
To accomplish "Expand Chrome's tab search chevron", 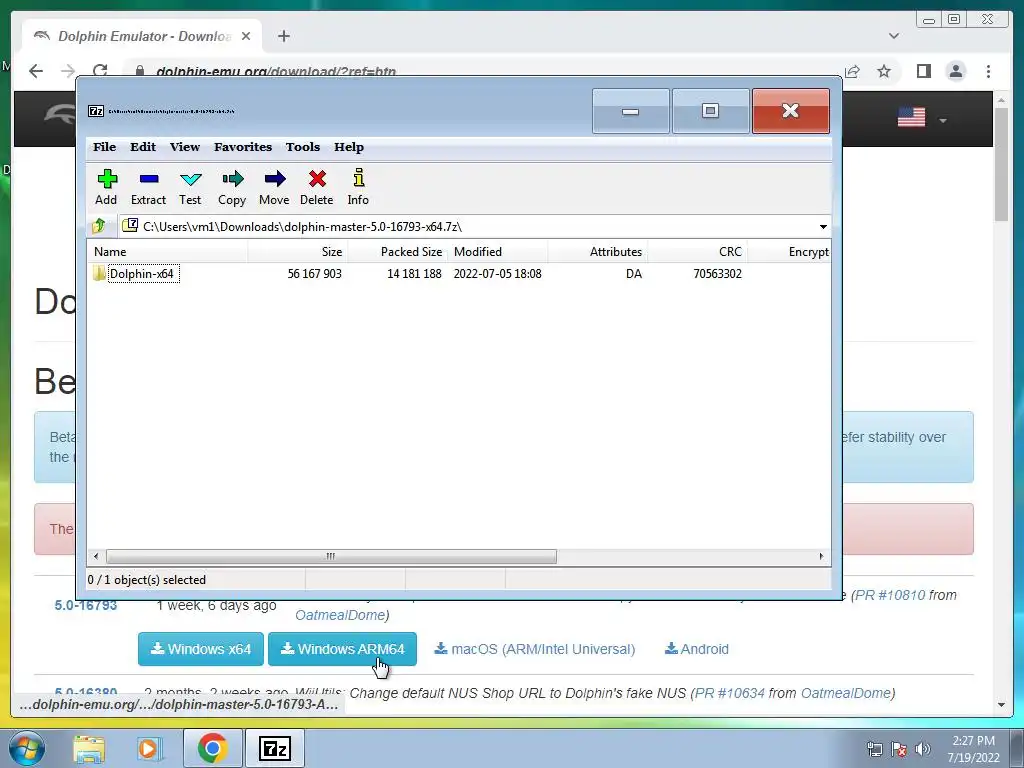I will 894,36.
